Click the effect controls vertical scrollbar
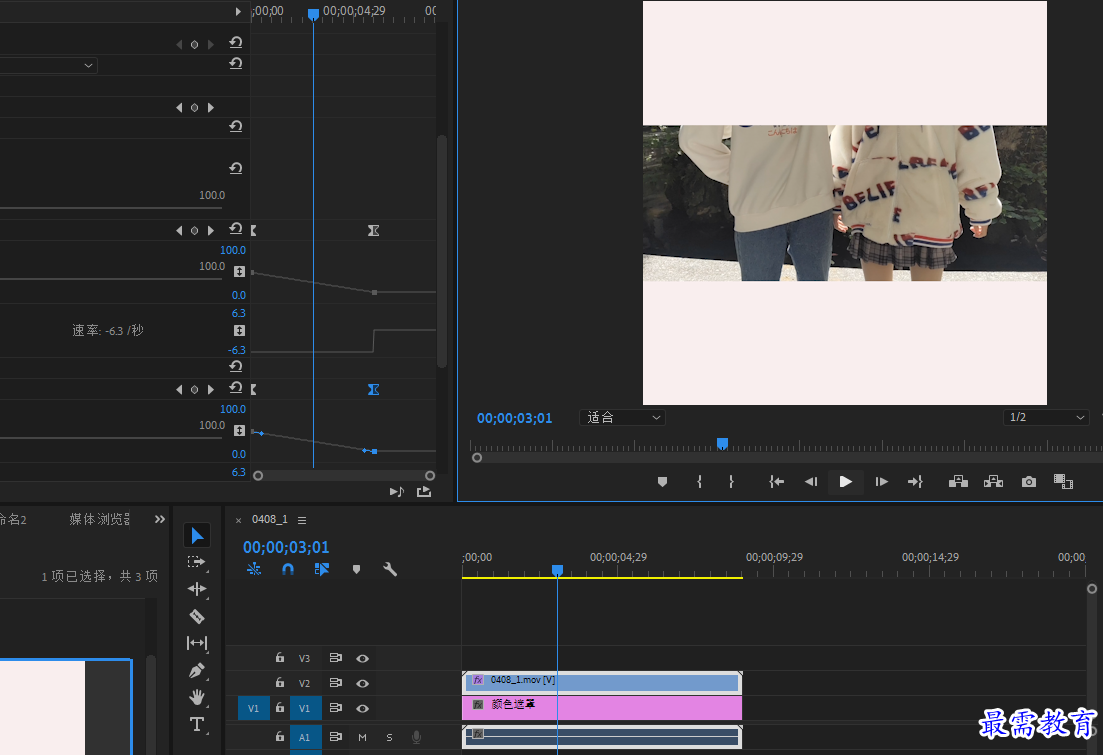The image size is (1103, 755). (442, 251)
